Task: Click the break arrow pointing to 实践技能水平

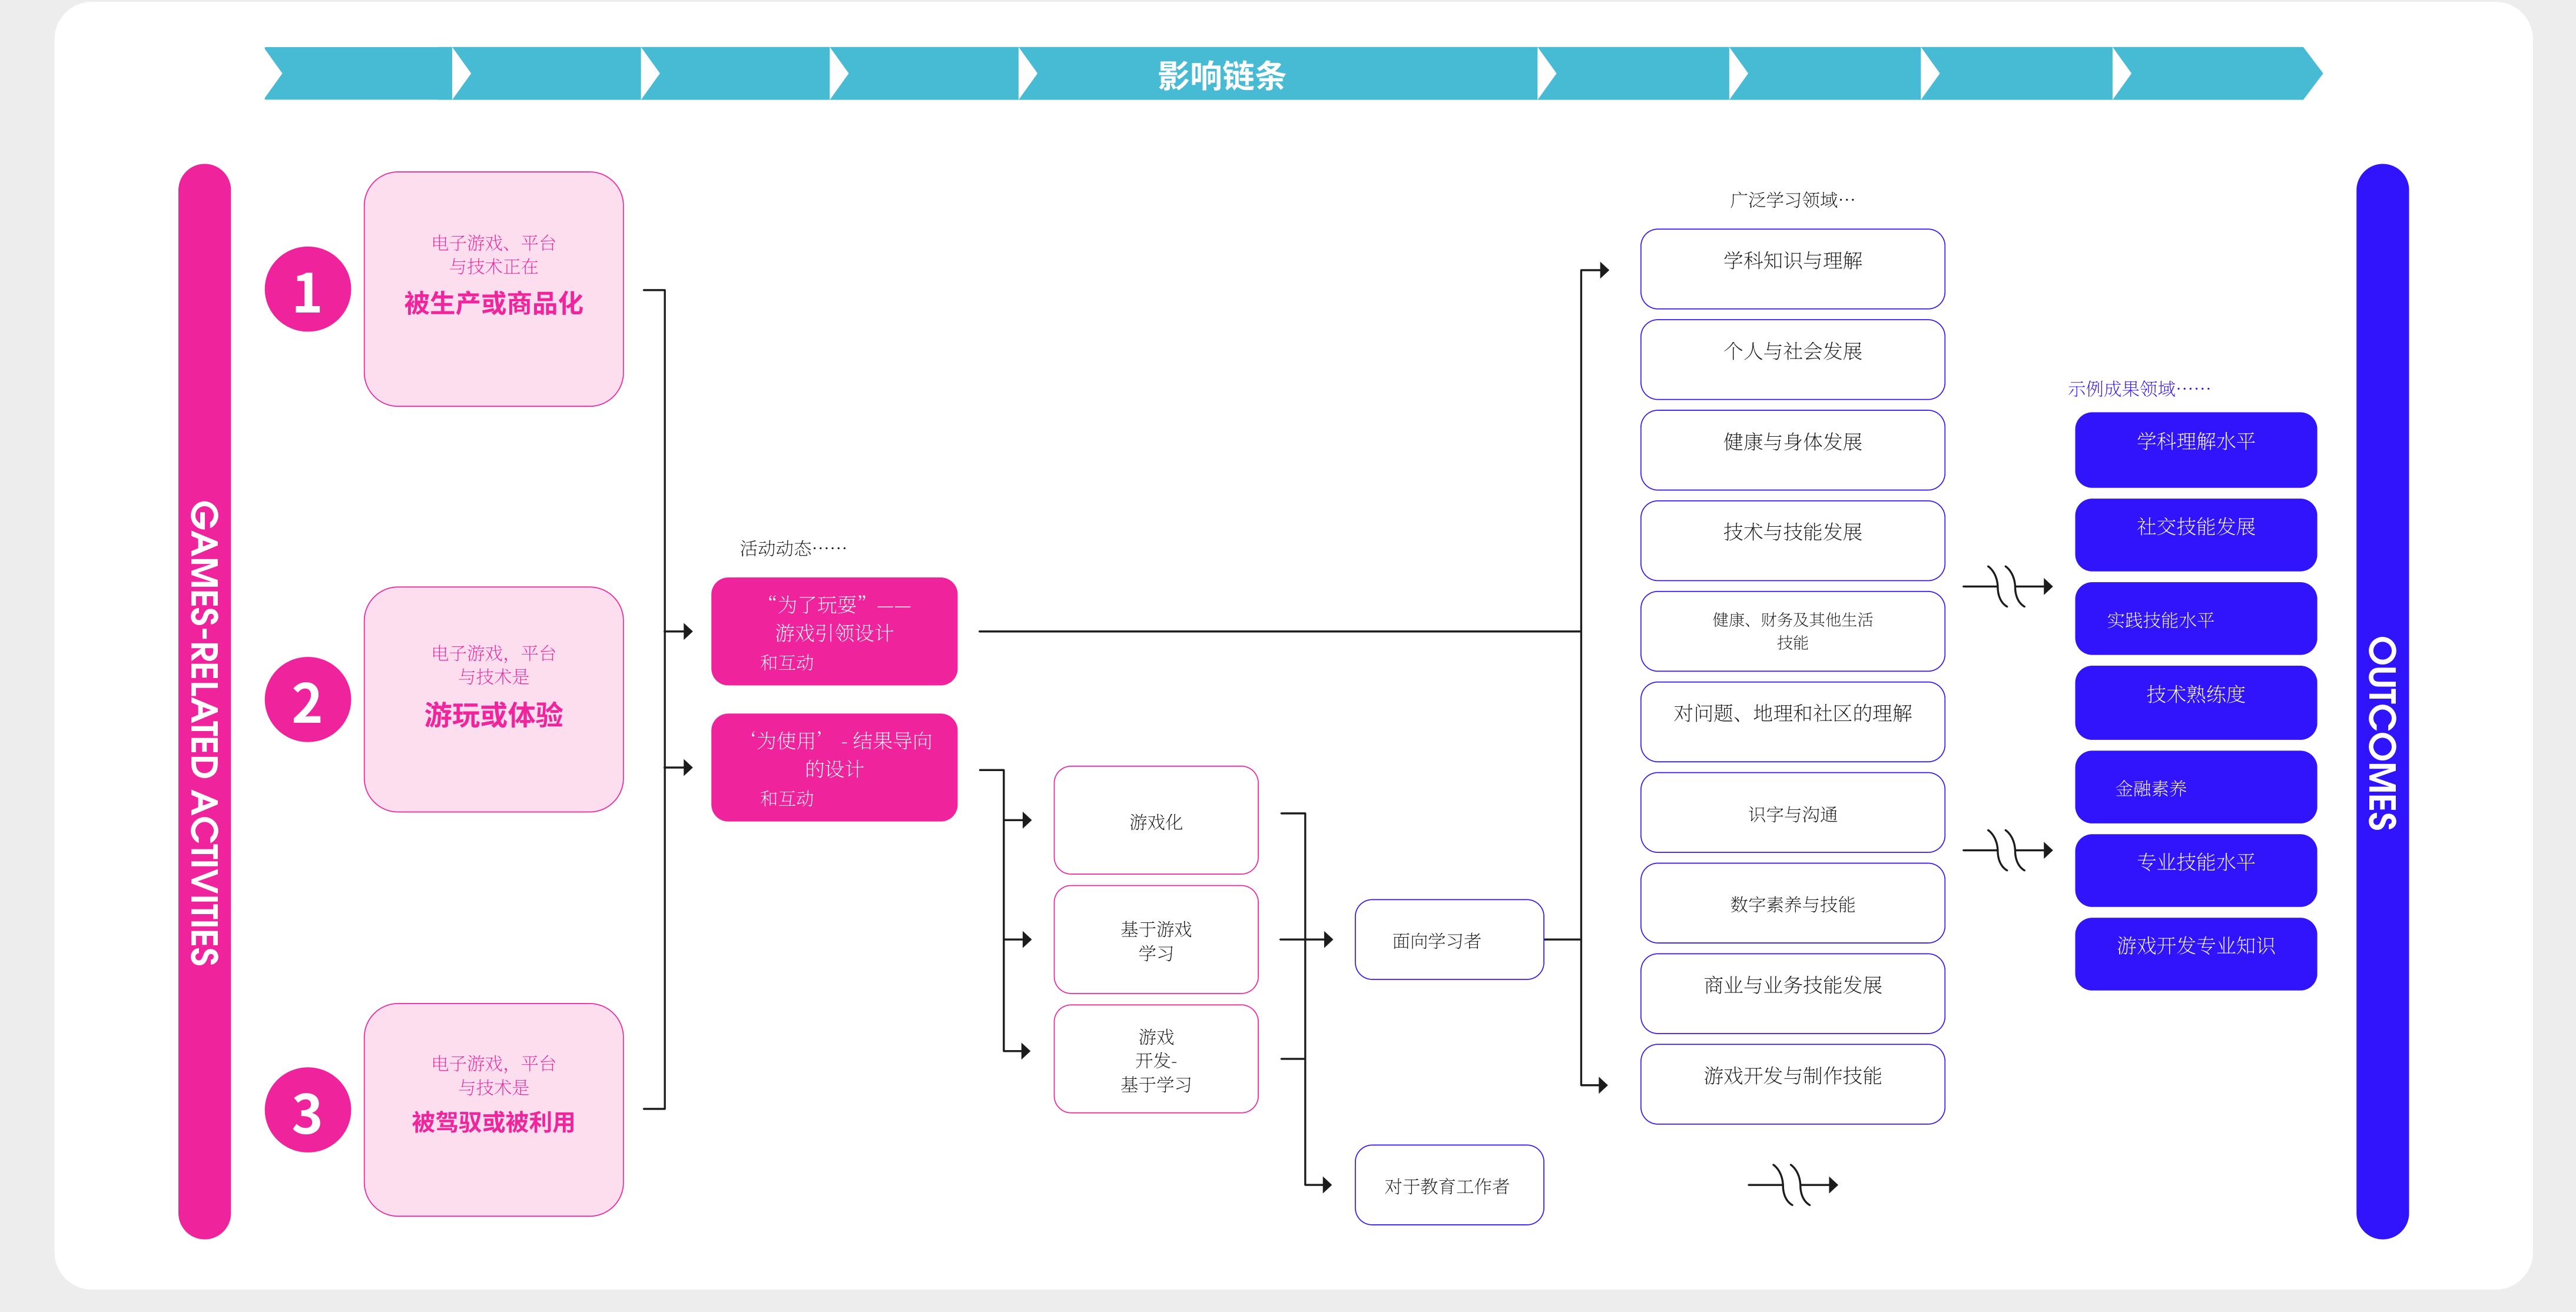Action: 2008,587
